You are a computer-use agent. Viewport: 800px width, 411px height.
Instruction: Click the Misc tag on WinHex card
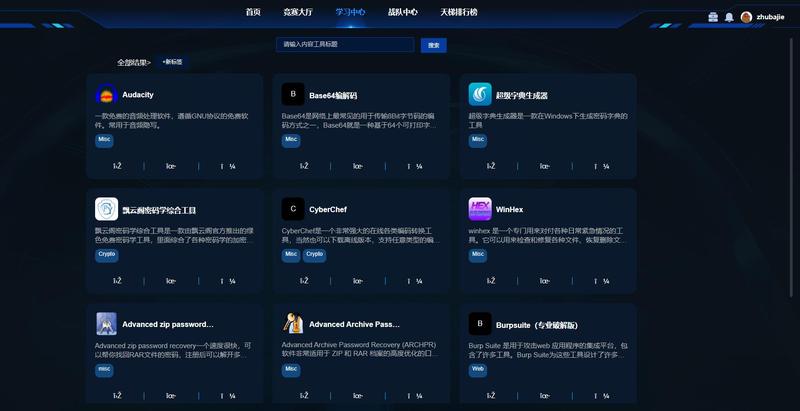478,254
